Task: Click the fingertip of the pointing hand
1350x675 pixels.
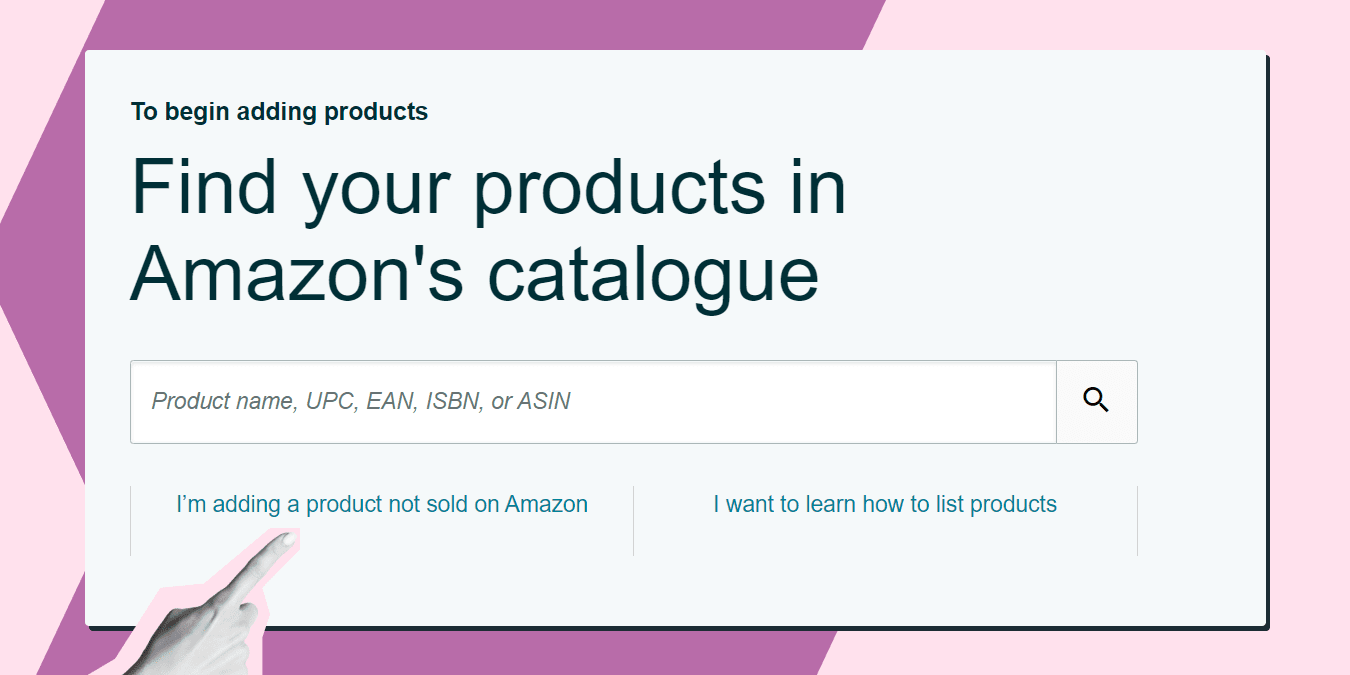Action: tap(284, 540)
